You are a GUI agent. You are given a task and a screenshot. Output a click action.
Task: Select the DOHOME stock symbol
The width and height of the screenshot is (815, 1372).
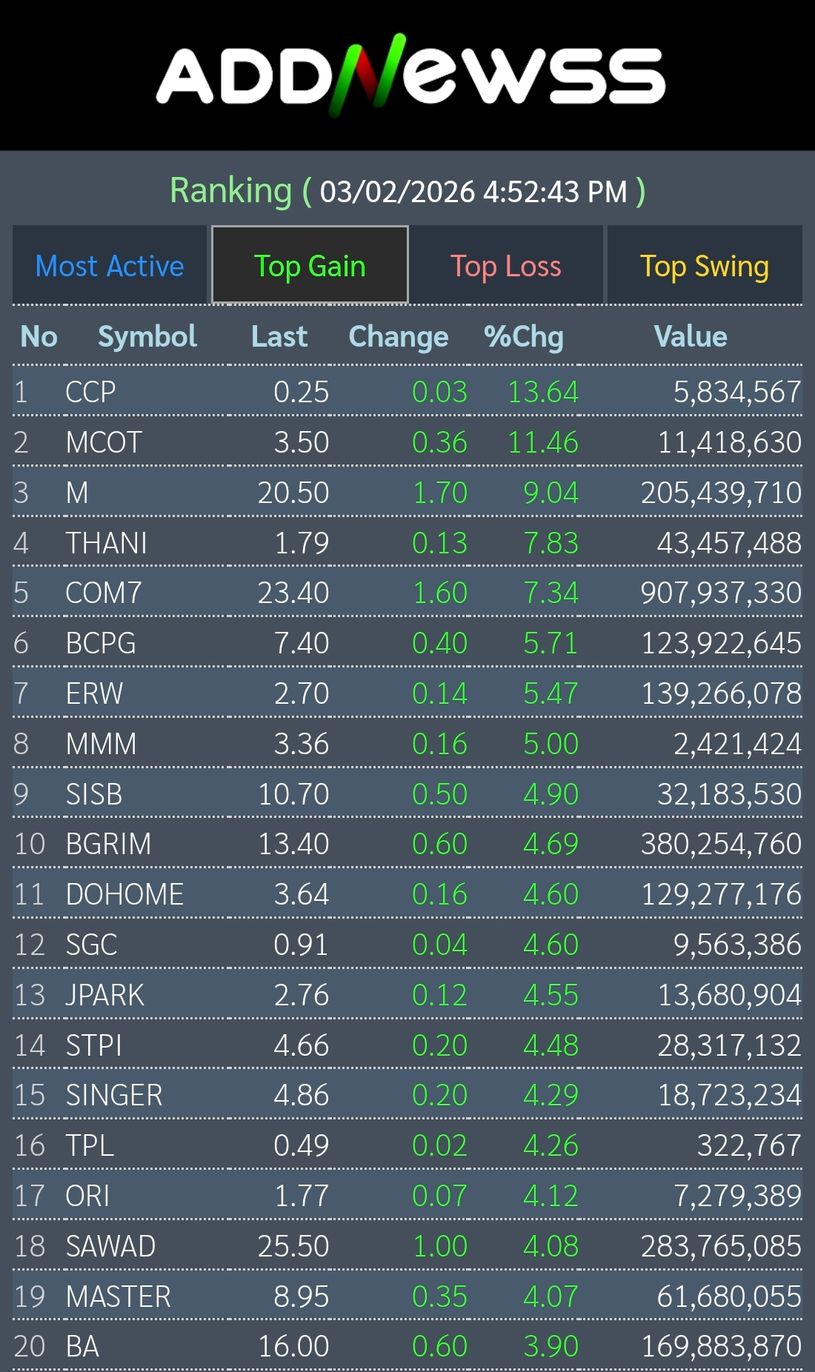tap(125, 894)
